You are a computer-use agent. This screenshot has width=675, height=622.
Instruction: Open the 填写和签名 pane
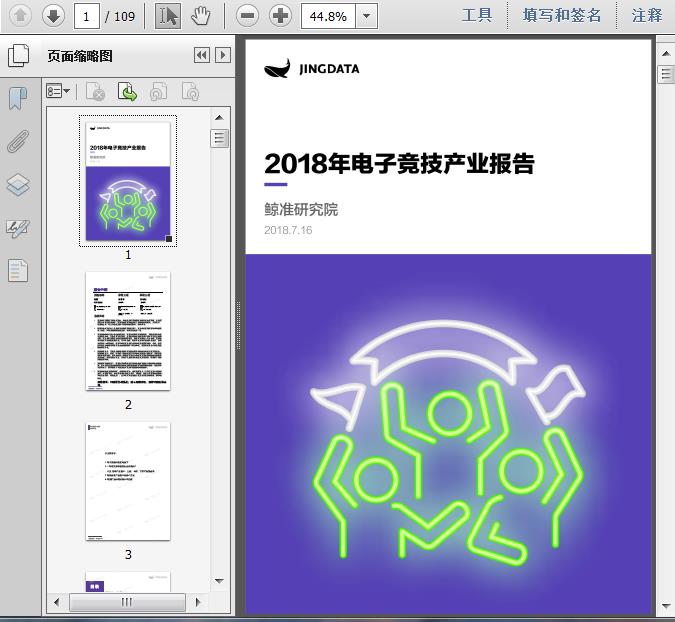[562, 16]
